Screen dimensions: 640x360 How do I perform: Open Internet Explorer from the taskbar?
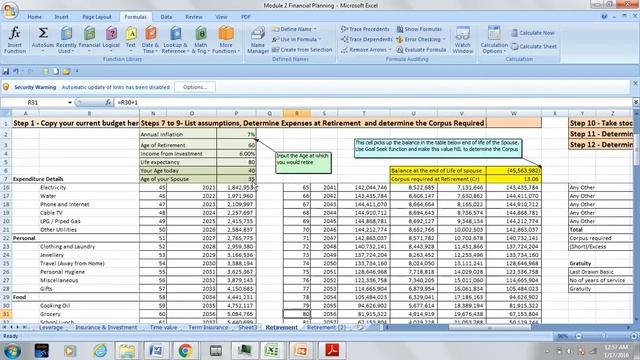[x=100, y=351]
